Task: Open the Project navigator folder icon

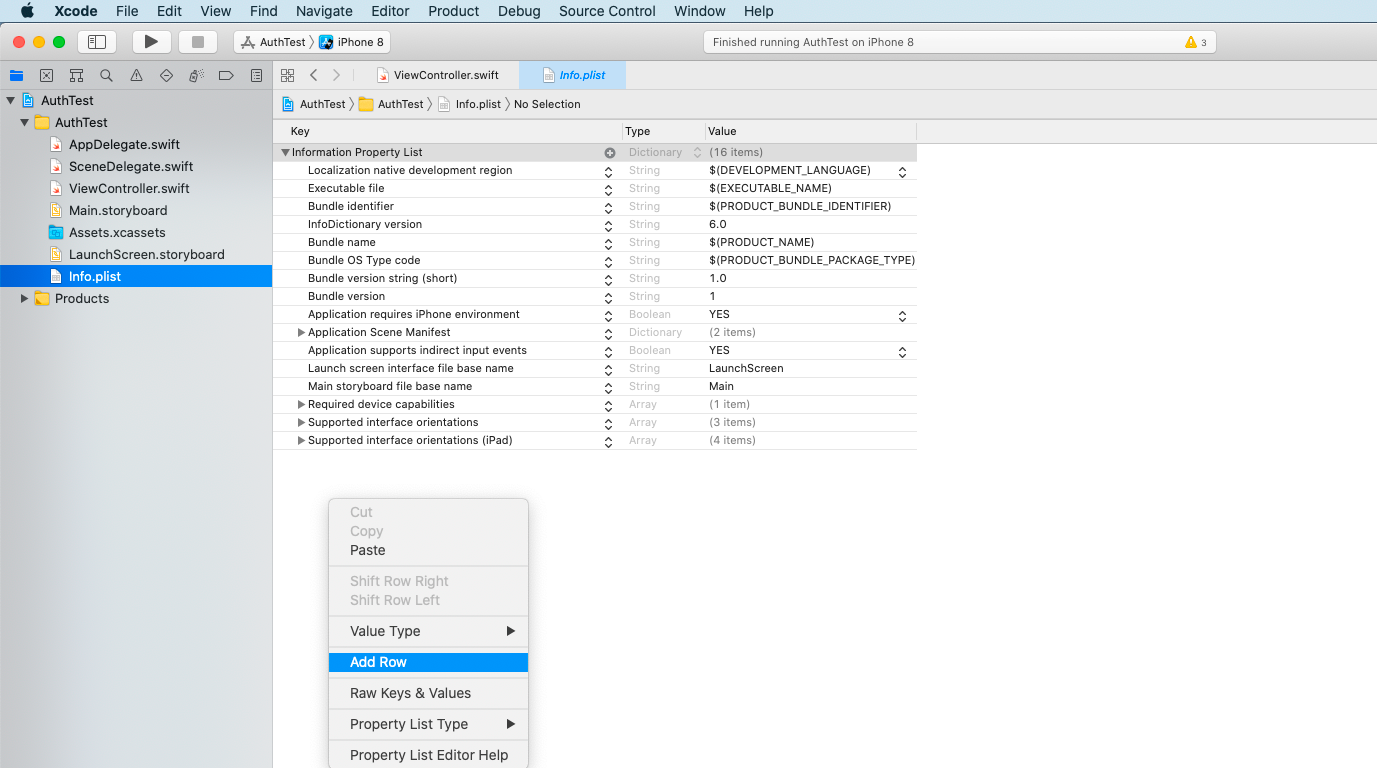Action: coord(17,75)
